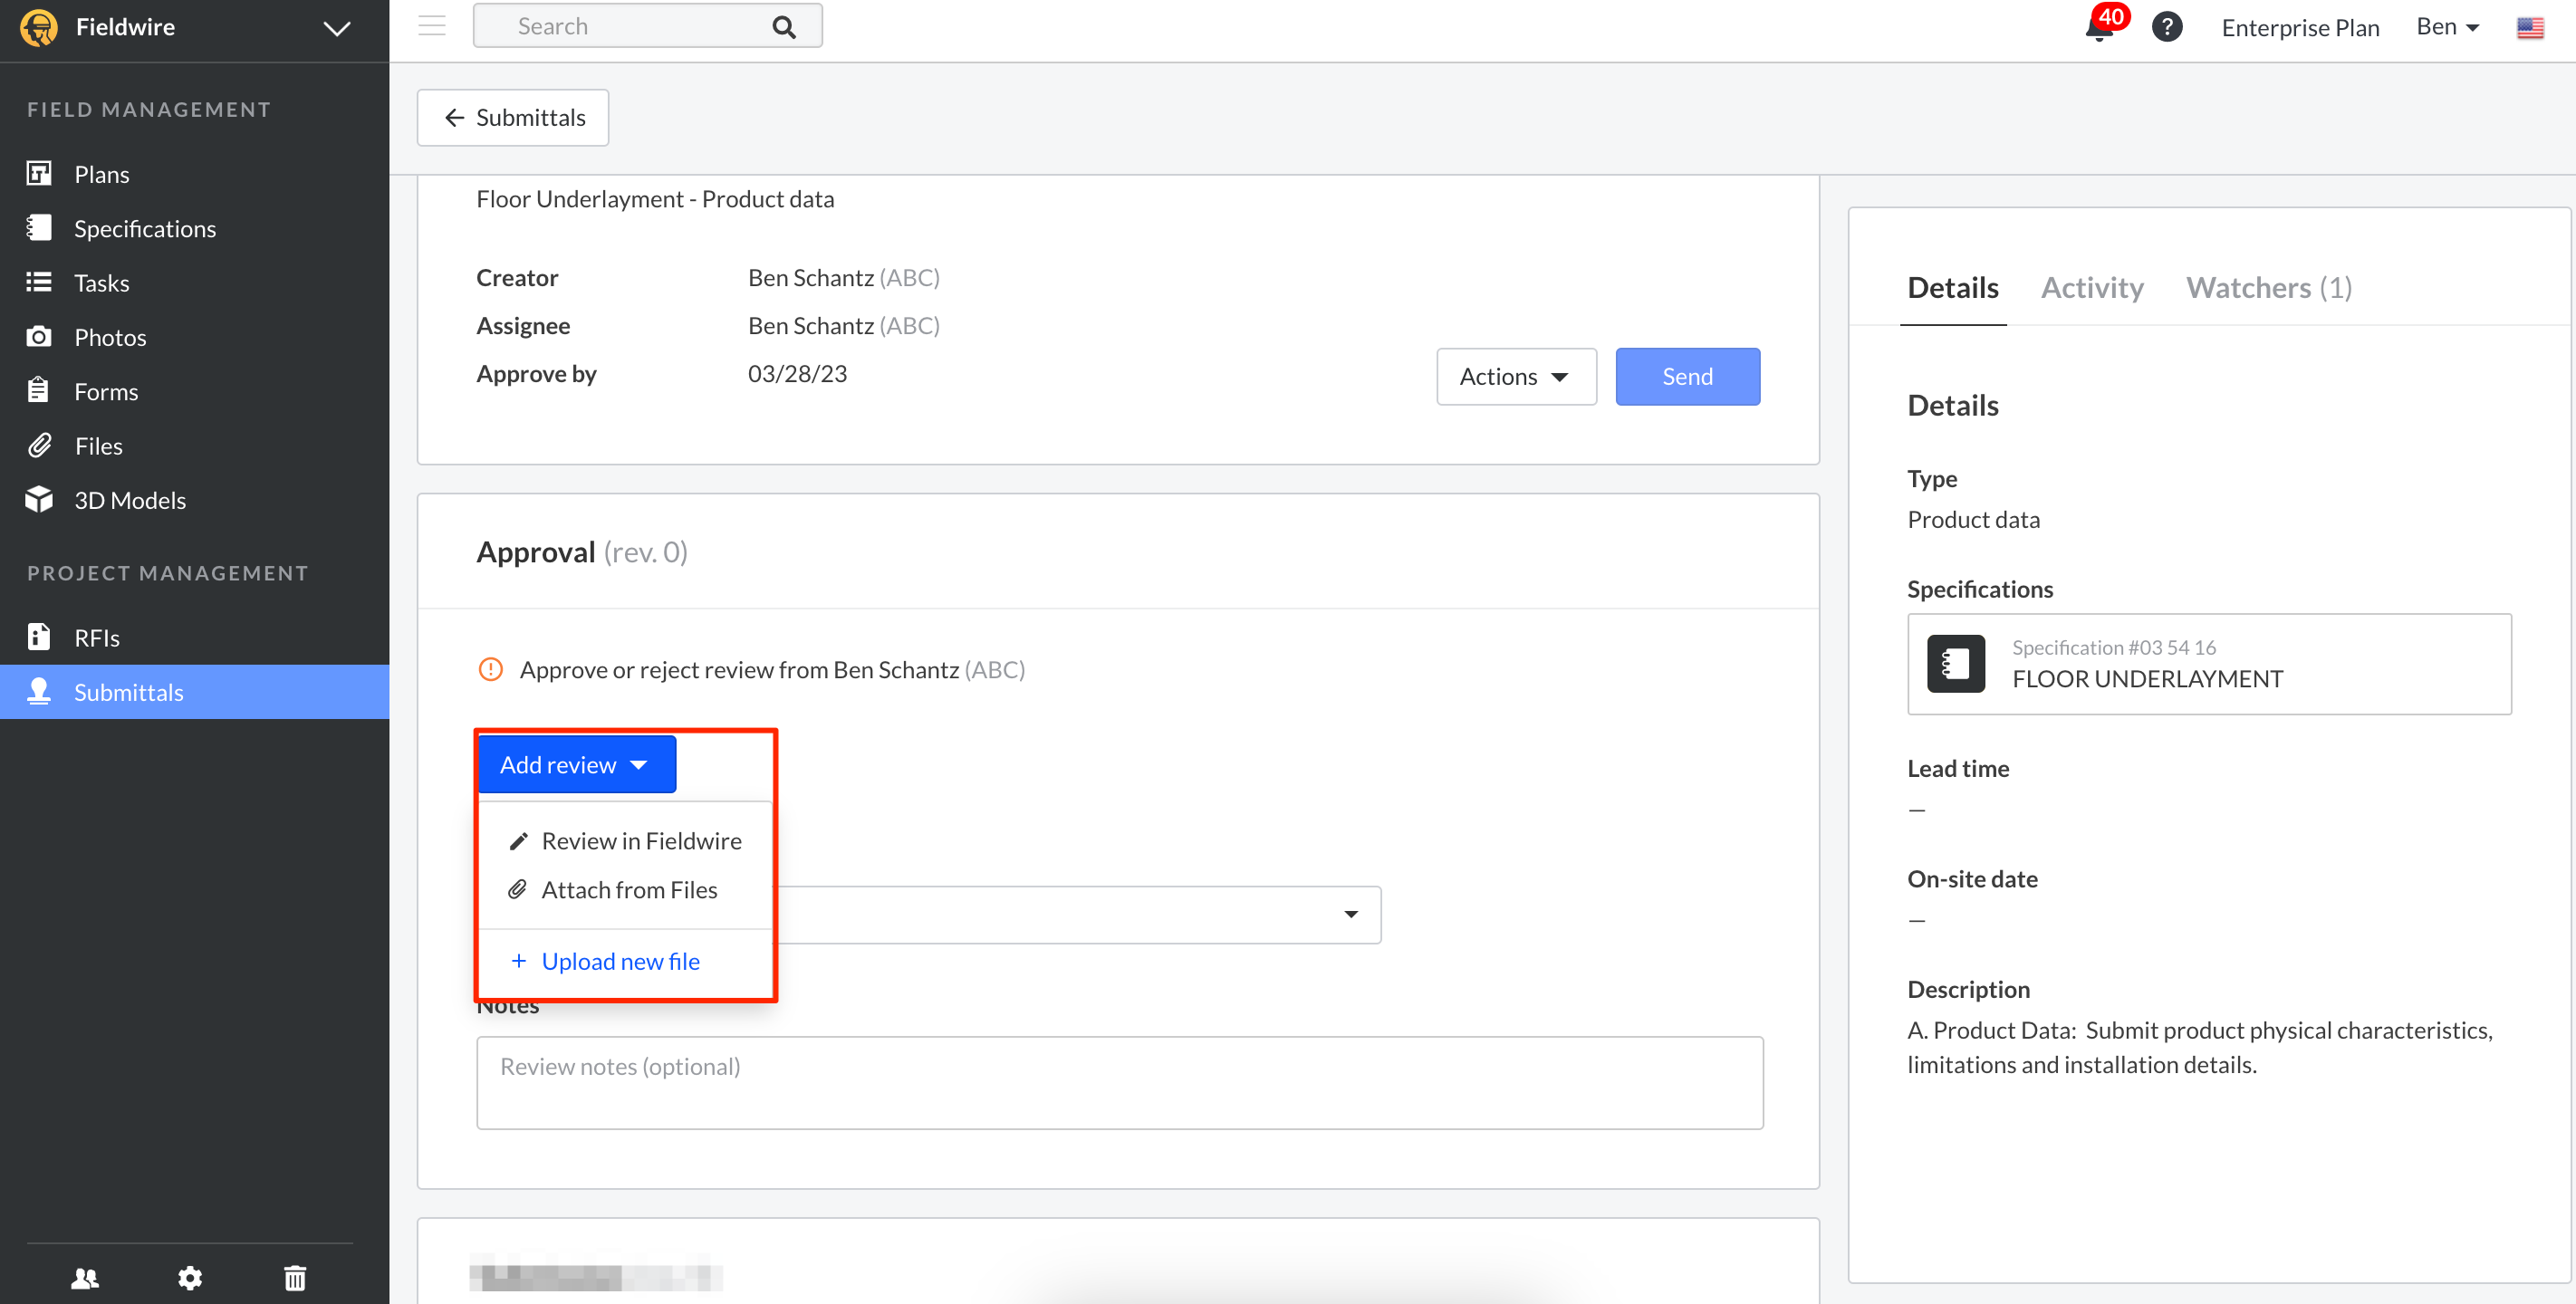Click the Send button
This screenshot has width=2576, height=1304.
1687,376
